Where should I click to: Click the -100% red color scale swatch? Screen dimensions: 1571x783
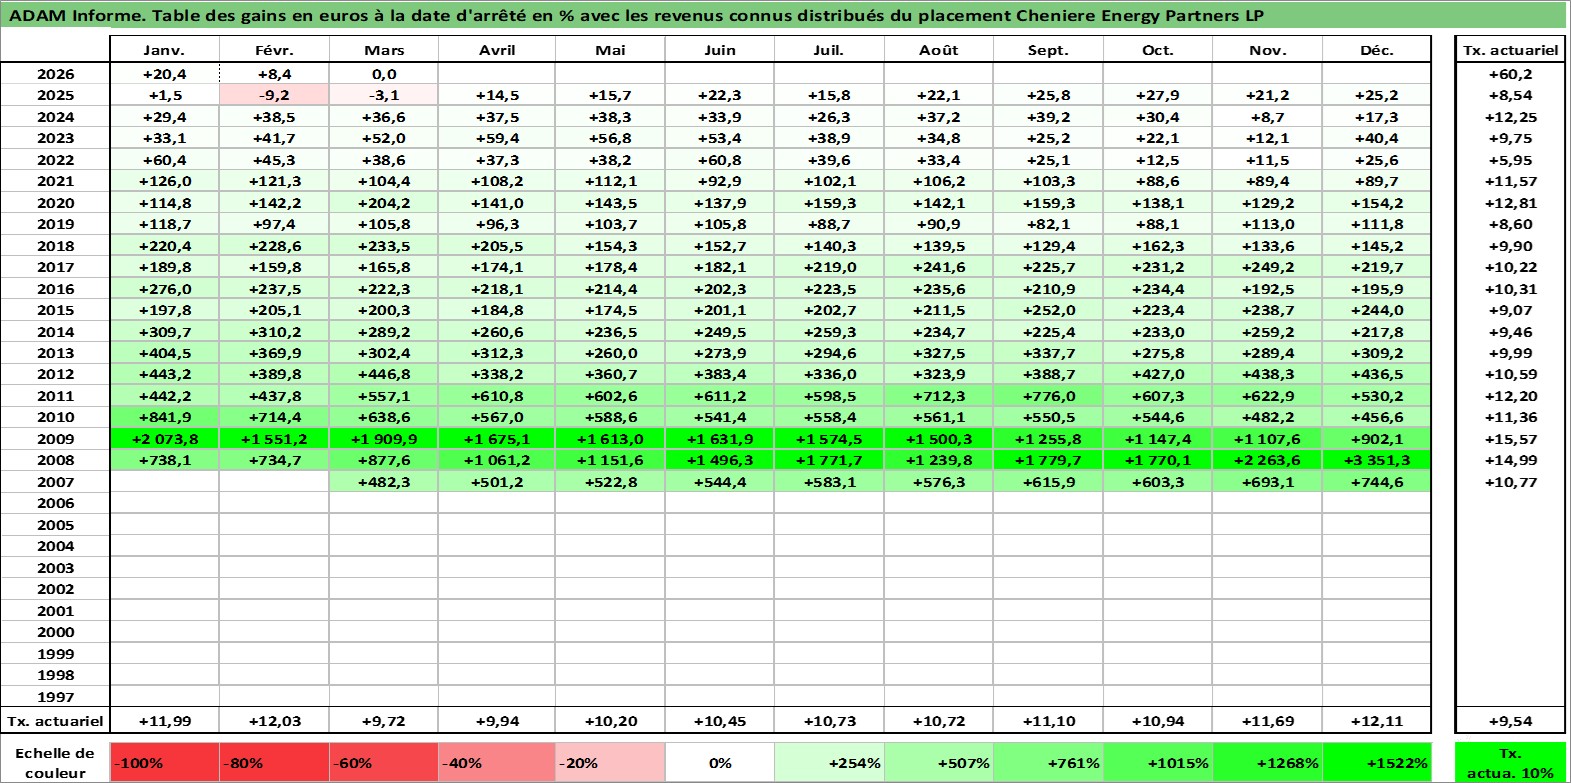pyautogui.click(x=164, y=762)
